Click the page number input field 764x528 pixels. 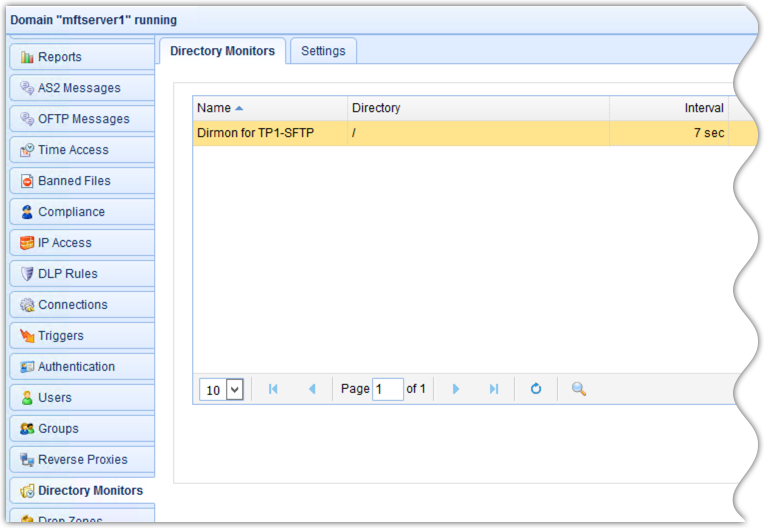click(387, 389)
